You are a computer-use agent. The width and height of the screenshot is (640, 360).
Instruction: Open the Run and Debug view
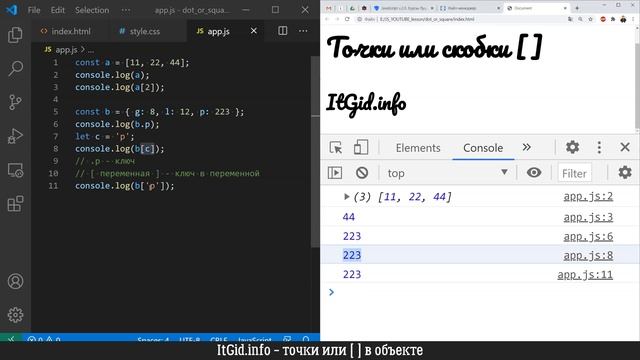[15, 136]
